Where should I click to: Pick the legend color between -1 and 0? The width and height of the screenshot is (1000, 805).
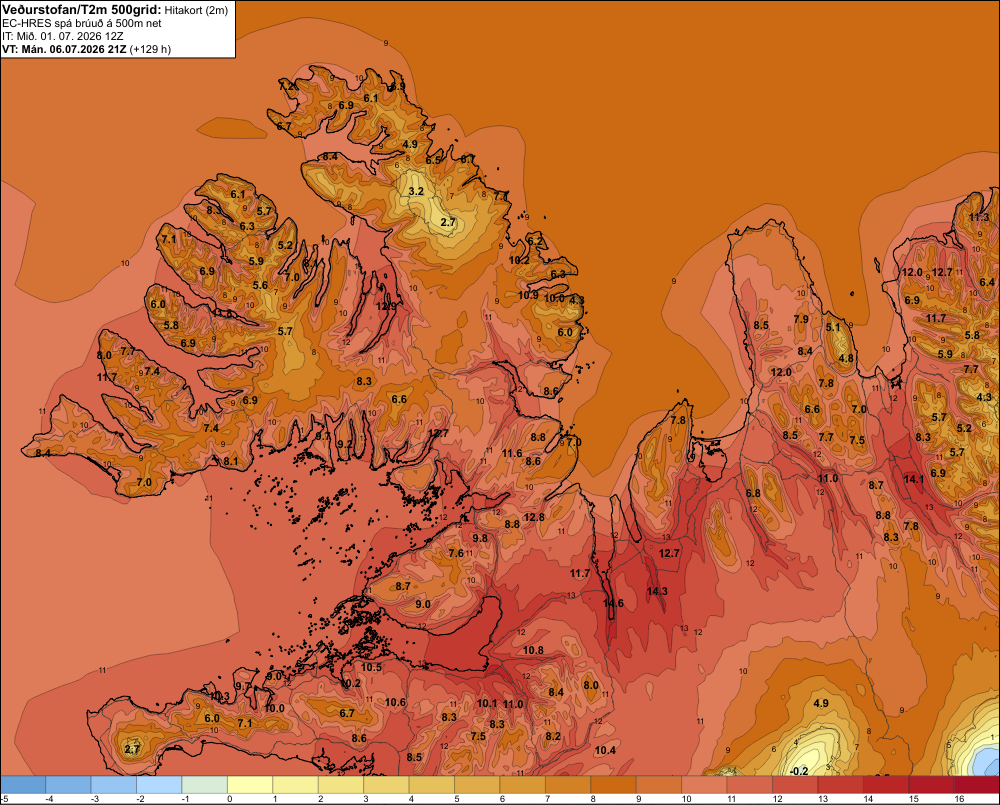tap(205, 785)
